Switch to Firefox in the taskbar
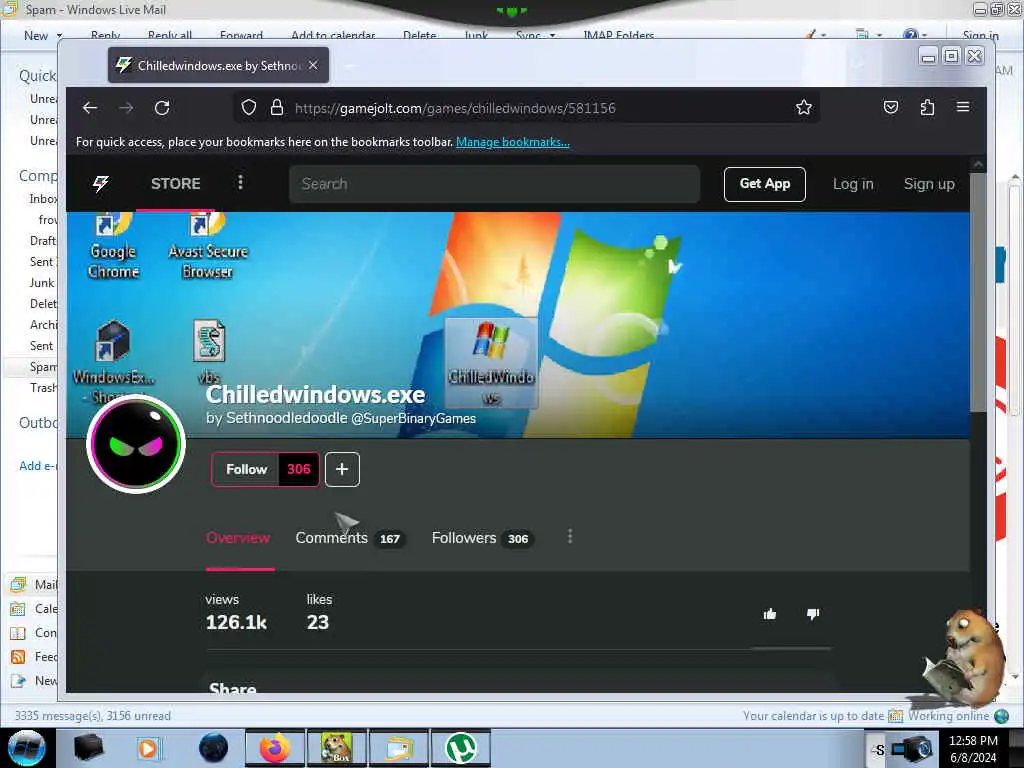Image resolution: width=1024 pixels, height=768 pixels. click(275, 748)
